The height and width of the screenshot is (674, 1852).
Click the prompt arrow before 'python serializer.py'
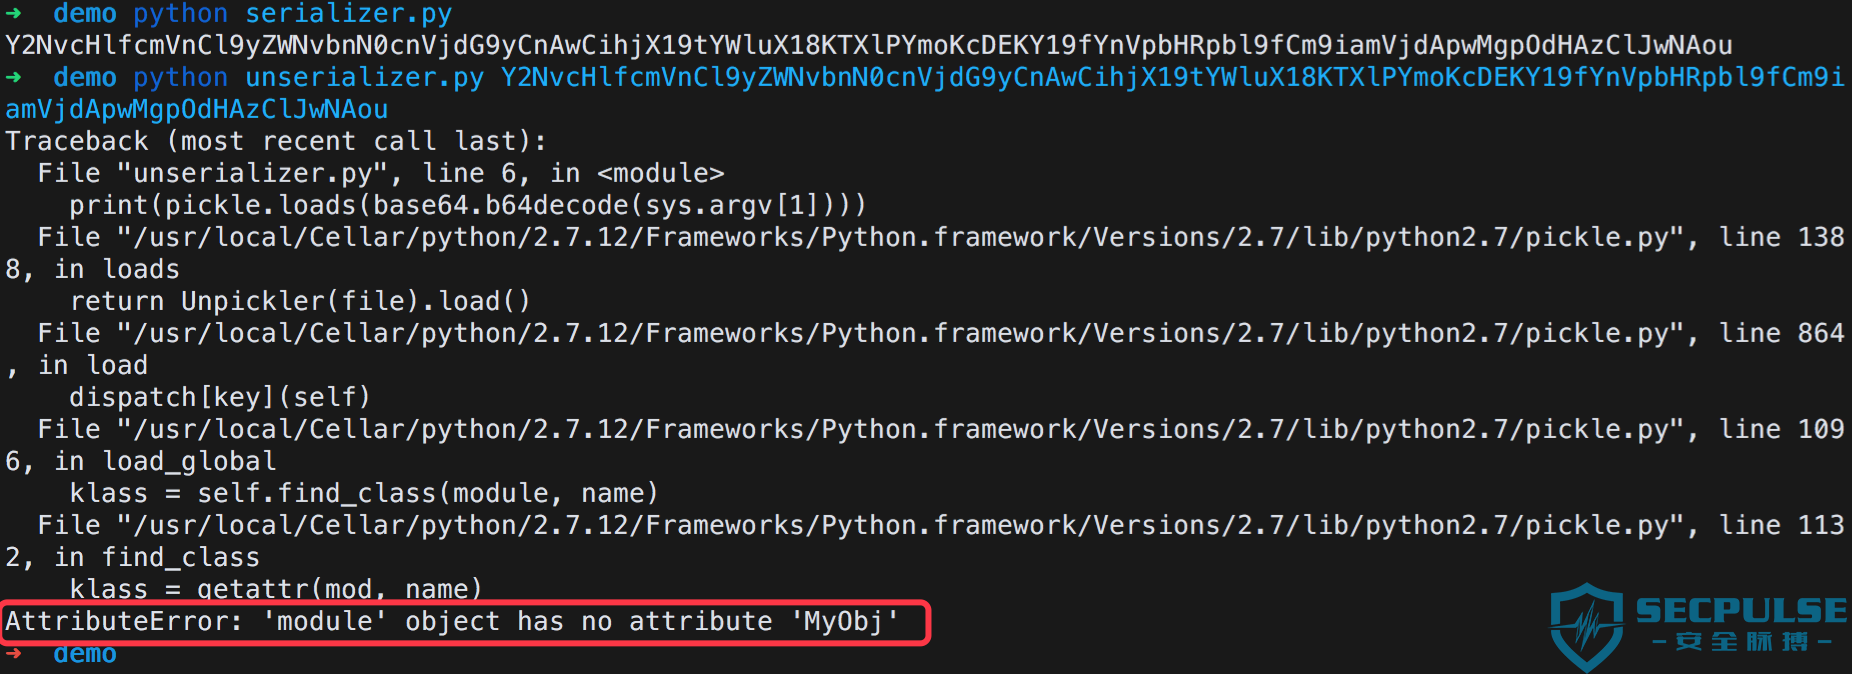point(13,13)
